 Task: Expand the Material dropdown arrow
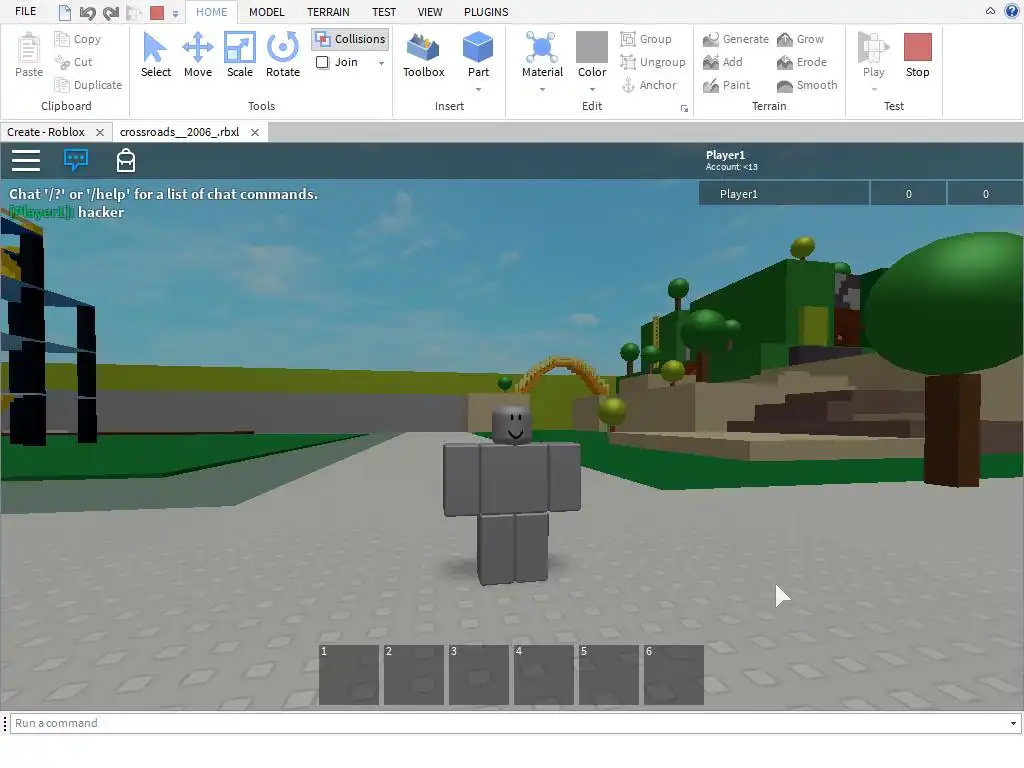(x=542, y=89)
